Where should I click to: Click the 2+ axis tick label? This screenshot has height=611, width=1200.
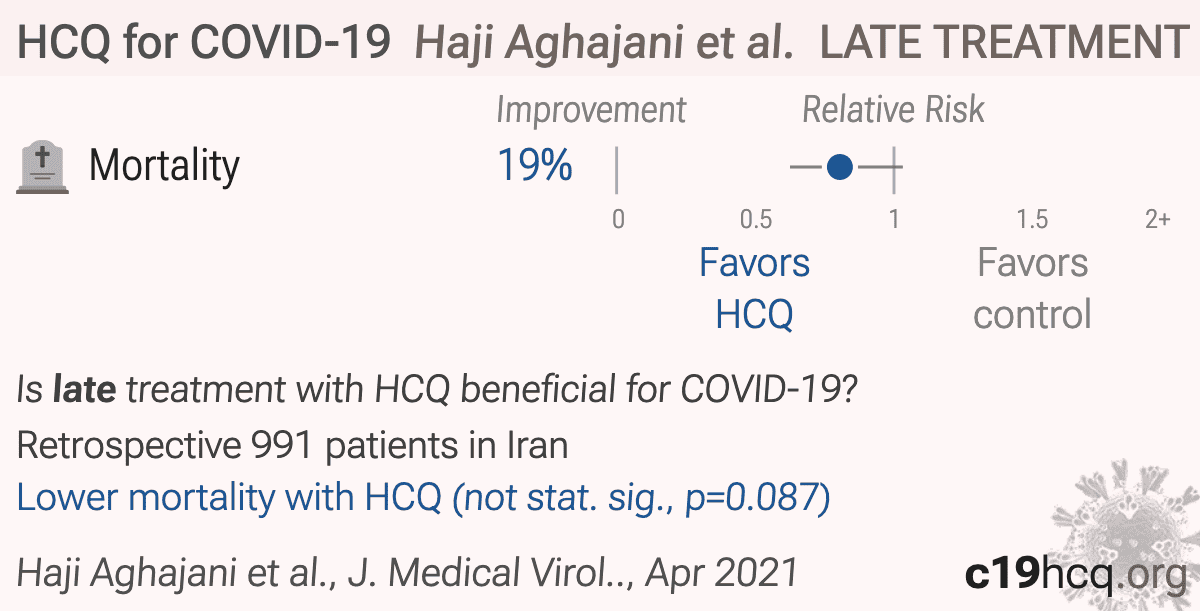[1157, 219]
